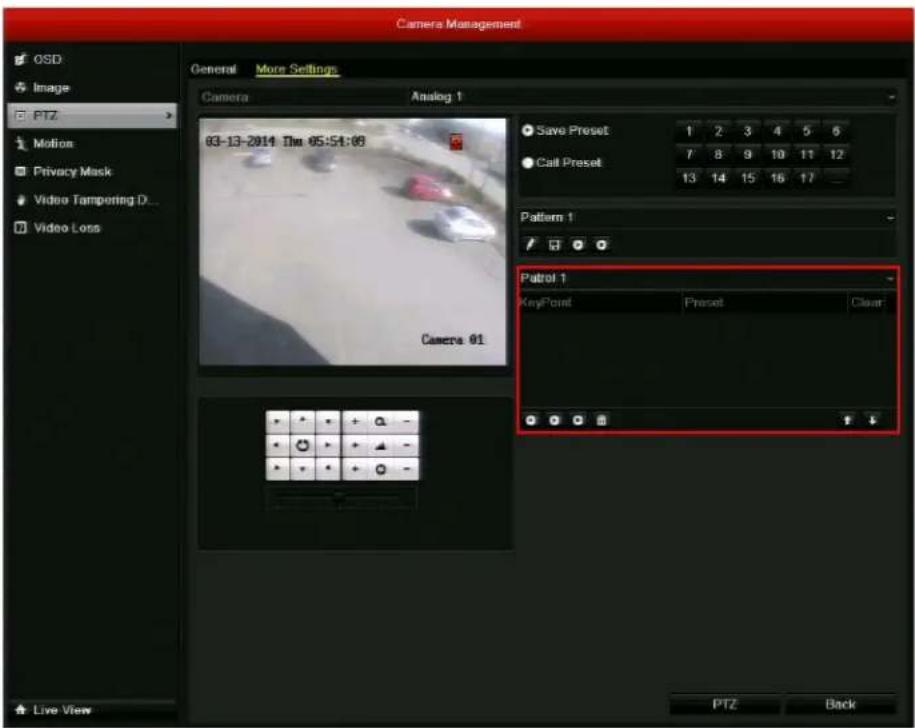Delete patrol key points with the trash icon
Viewport: 915px width, 728px height.
(602, 420)
